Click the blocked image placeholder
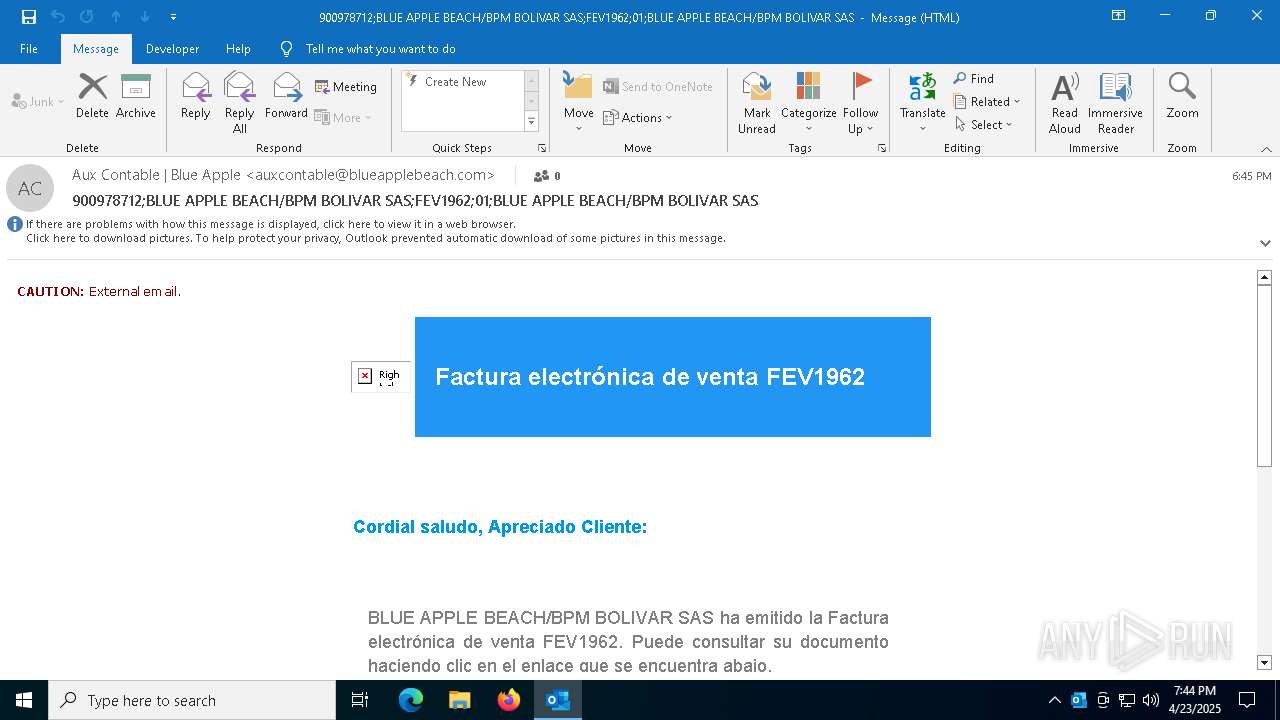This screenshot has height=720, width=1280. [381, 376]
